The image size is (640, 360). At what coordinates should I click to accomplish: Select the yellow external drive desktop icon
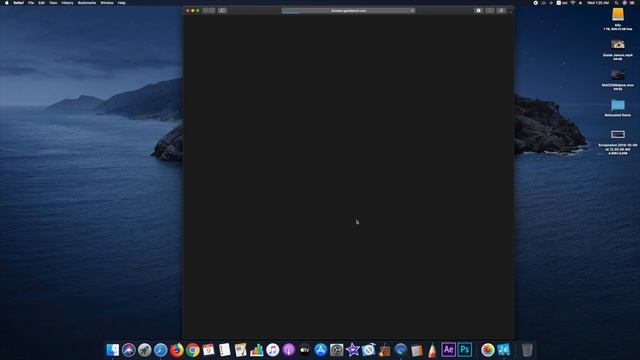click(618, 15)
